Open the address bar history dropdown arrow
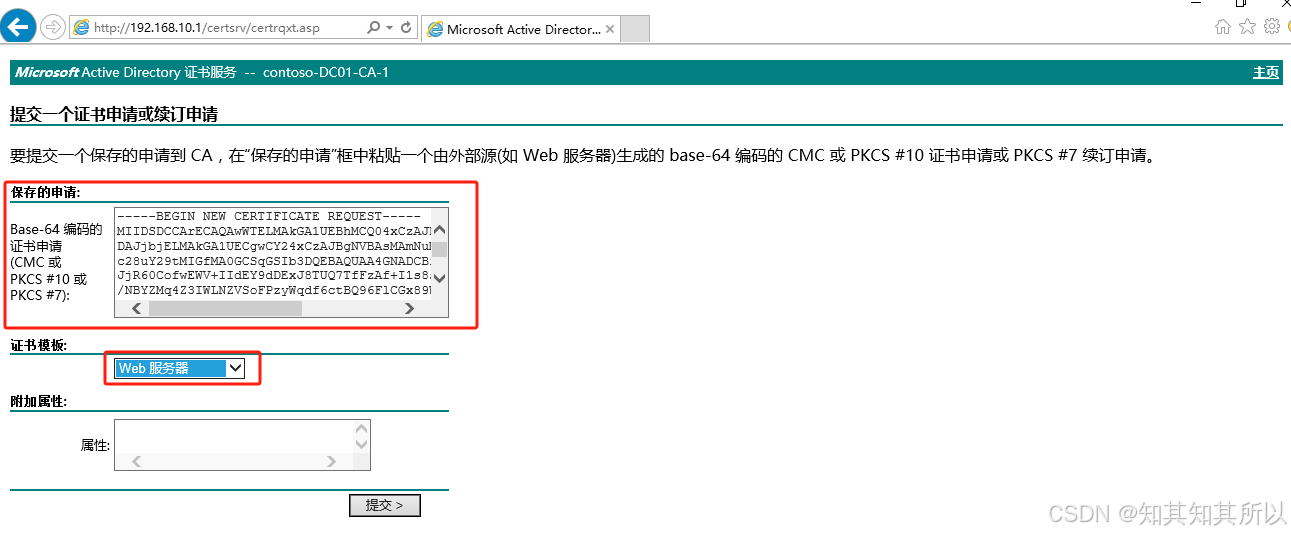 click(389, 28)
